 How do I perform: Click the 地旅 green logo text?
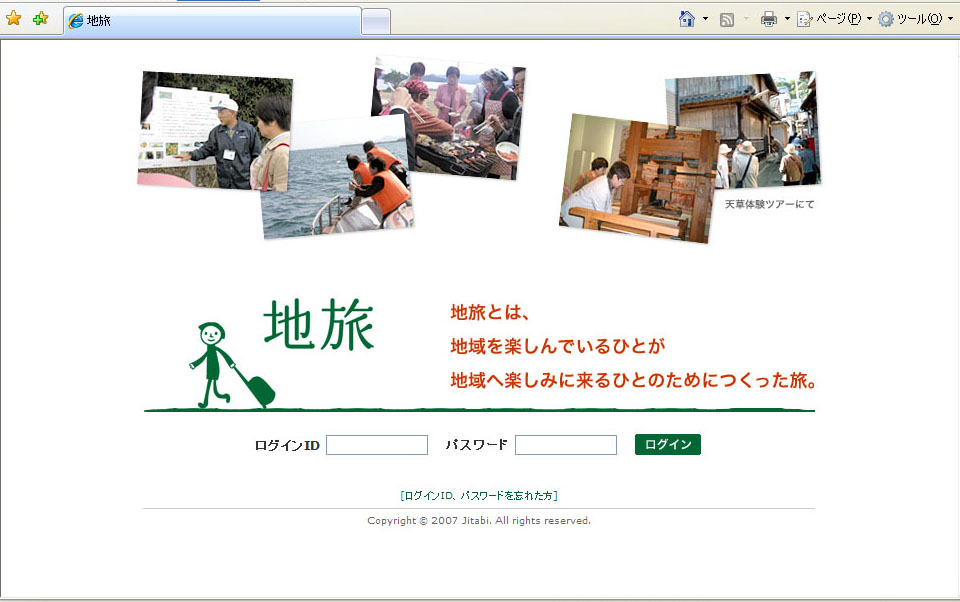pyautogui.click(x=319, y=325)
